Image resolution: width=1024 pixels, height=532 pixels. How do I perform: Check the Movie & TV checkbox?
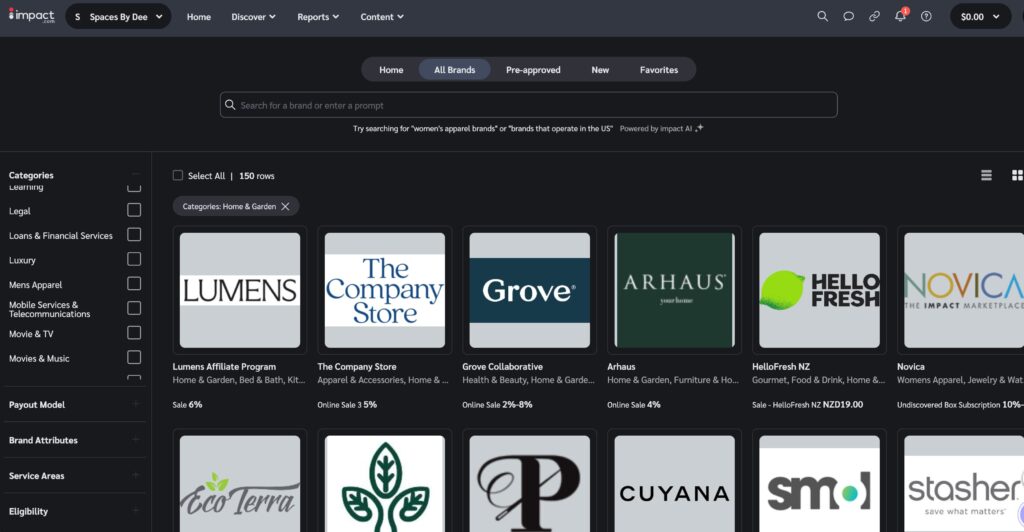pyautogui.click(x=134, y=333)
